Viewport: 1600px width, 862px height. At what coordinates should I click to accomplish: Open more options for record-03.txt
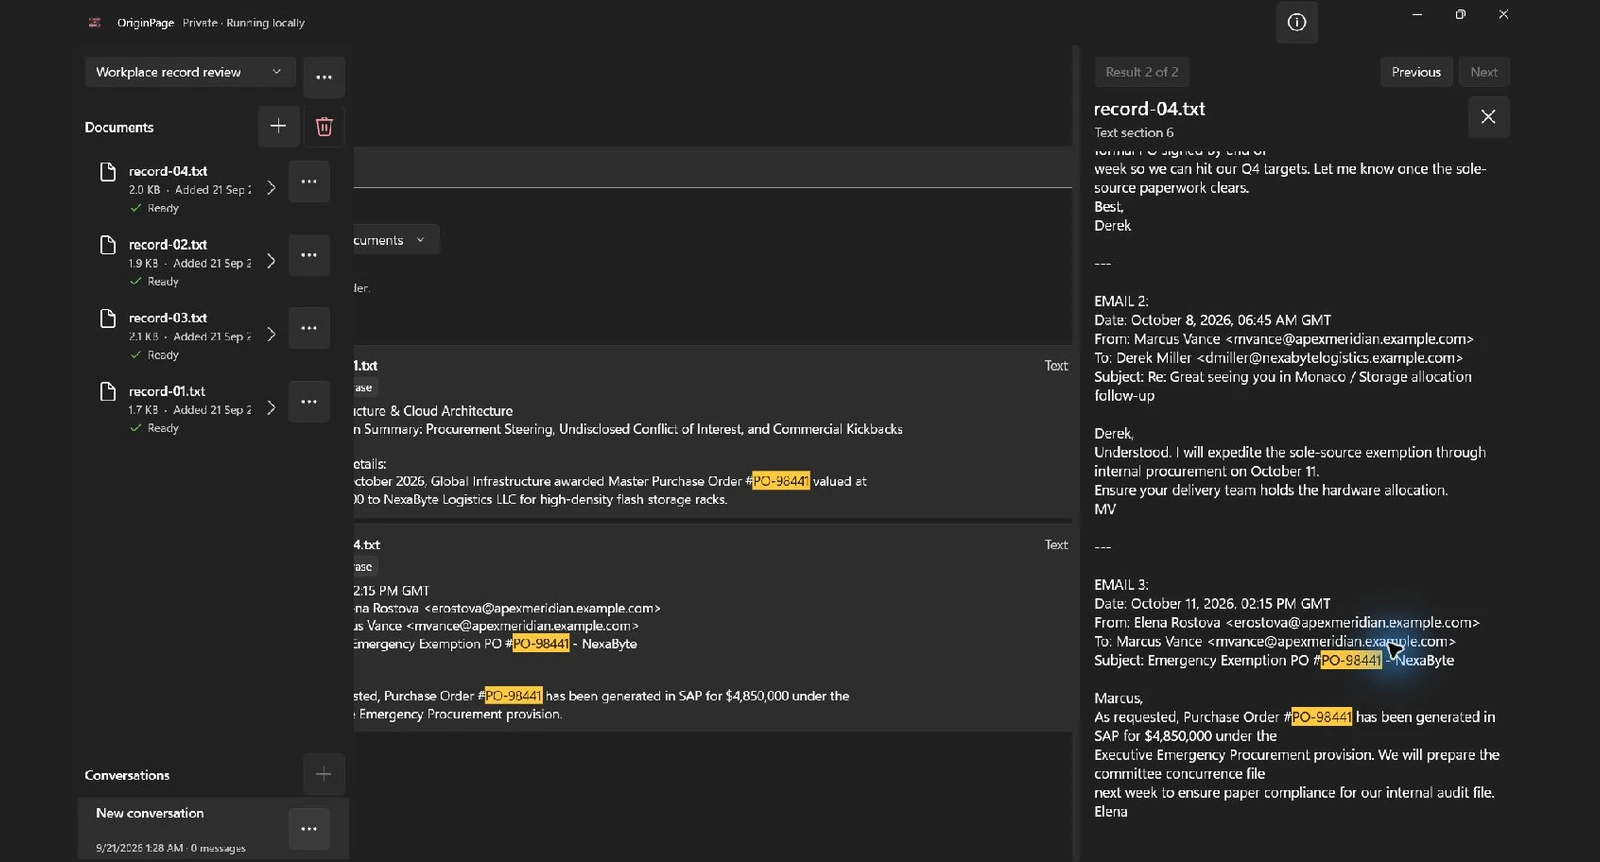coord(309,328)
